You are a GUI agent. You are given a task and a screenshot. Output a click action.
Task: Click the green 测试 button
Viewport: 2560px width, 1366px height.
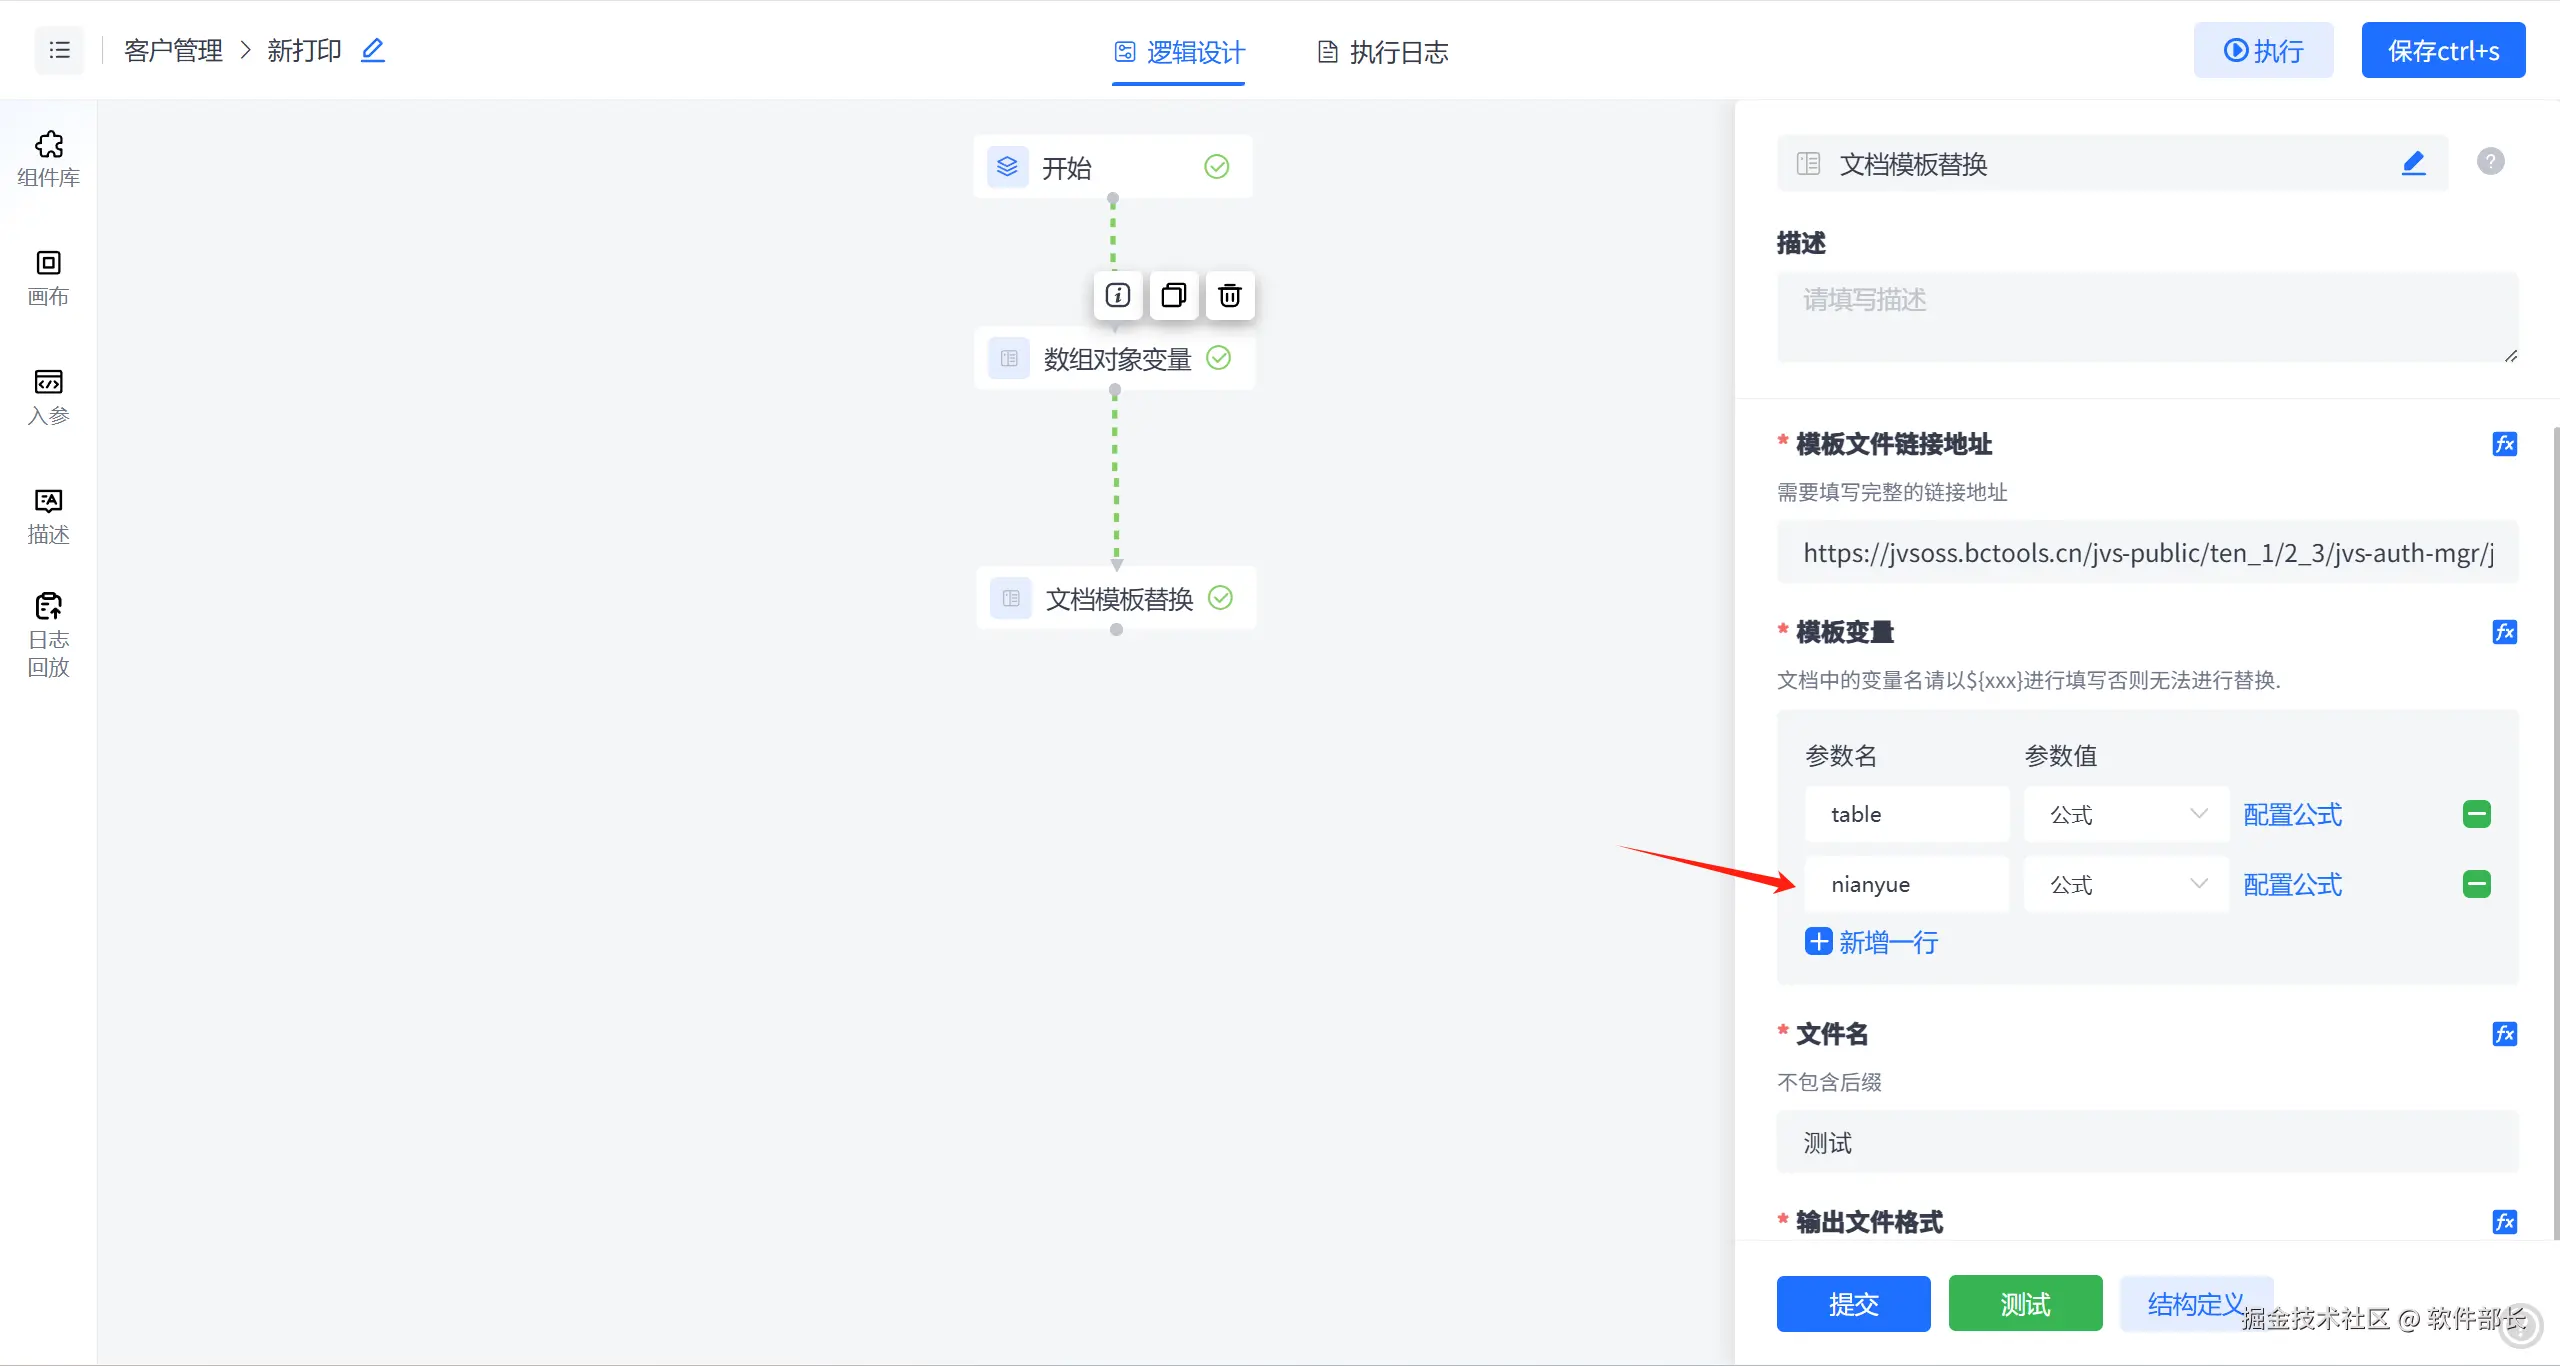tap(2025, 1303)
